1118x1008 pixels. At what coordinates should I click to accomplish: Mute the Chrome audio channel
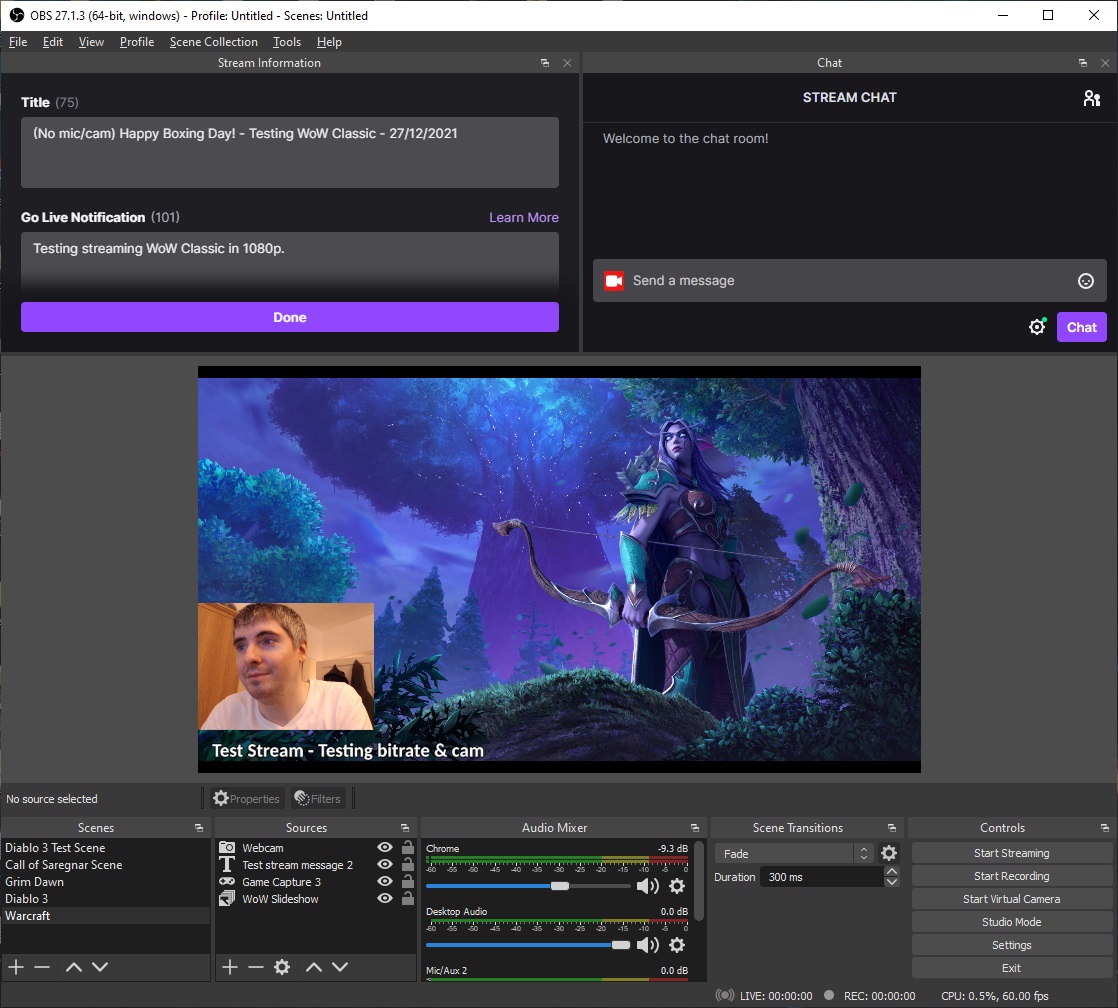pyautogui.click(x=647, y=886)
